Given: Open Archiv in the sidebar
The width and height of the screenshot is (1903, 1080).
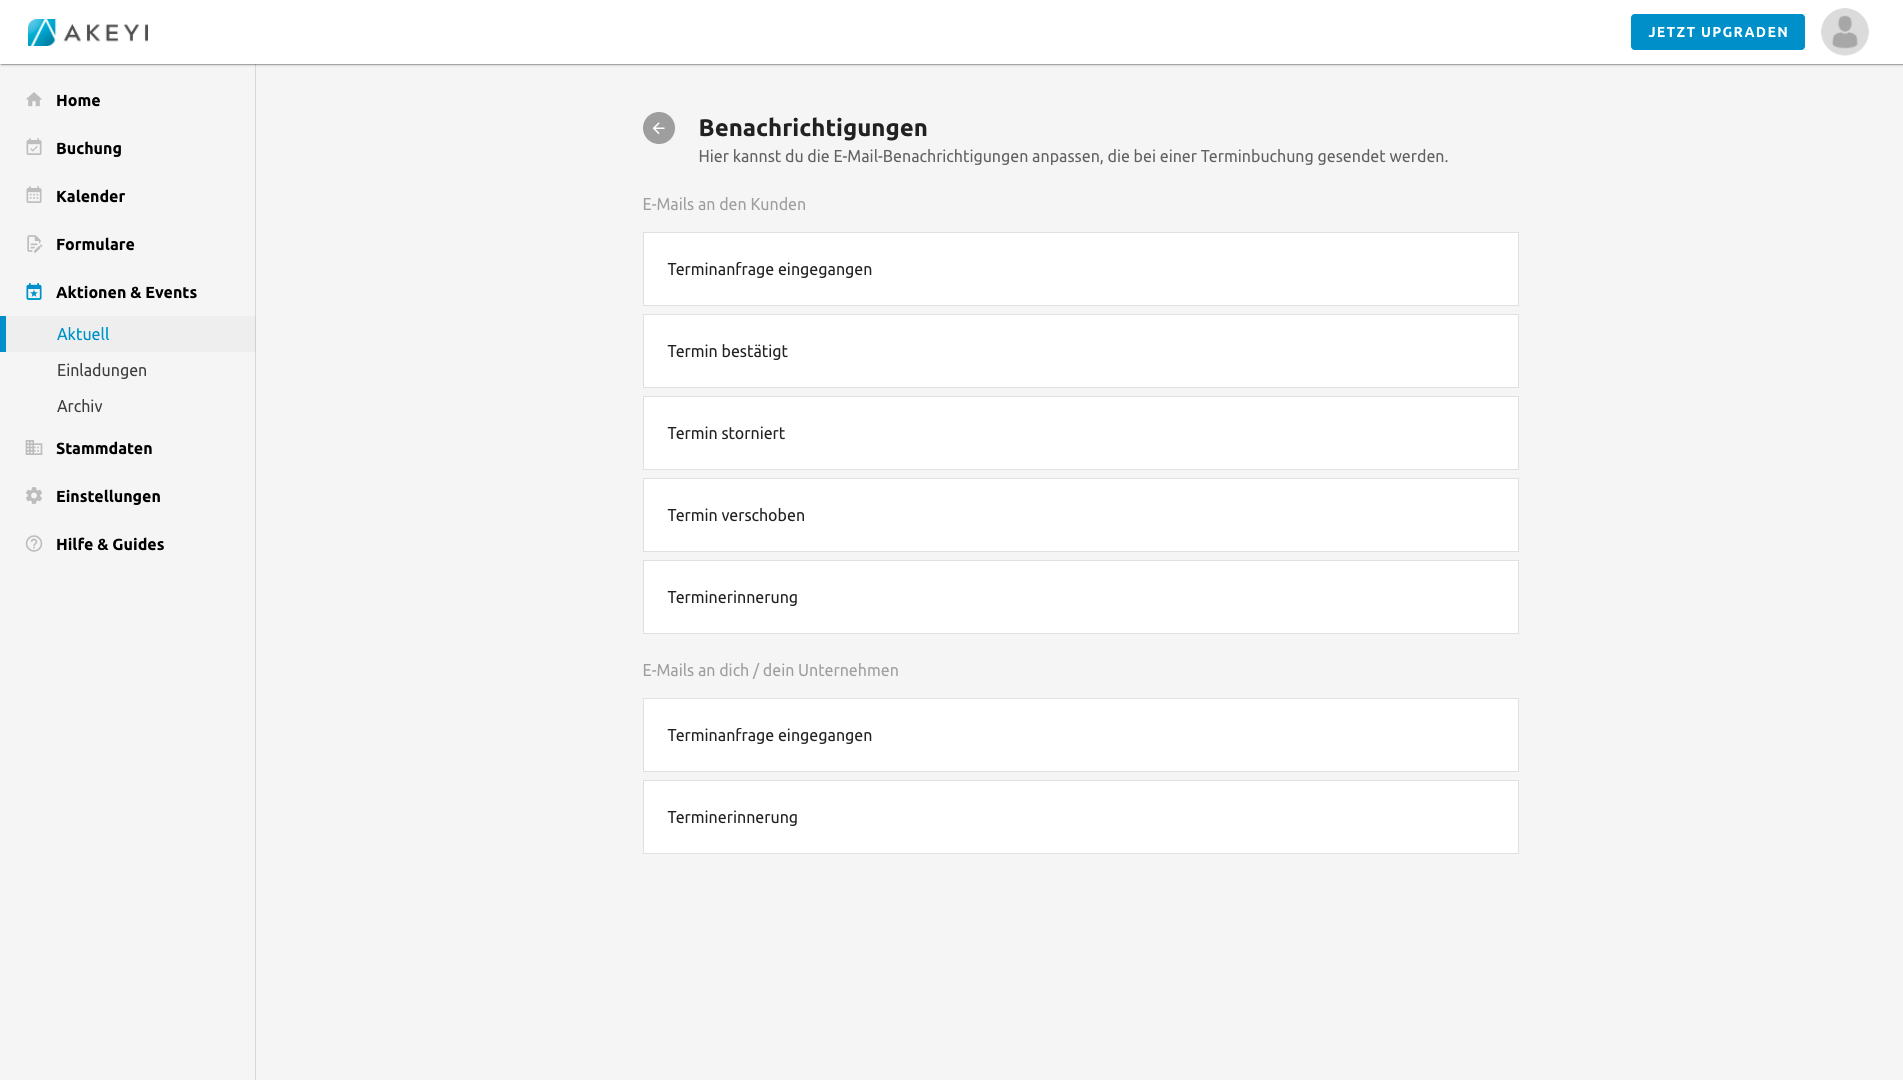Looking at the screenshot, I should click(x=80, y=406).
